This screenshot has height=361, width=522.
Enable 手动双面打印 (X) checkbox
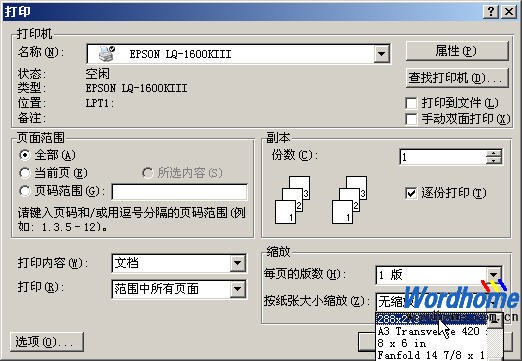[411, 119]
